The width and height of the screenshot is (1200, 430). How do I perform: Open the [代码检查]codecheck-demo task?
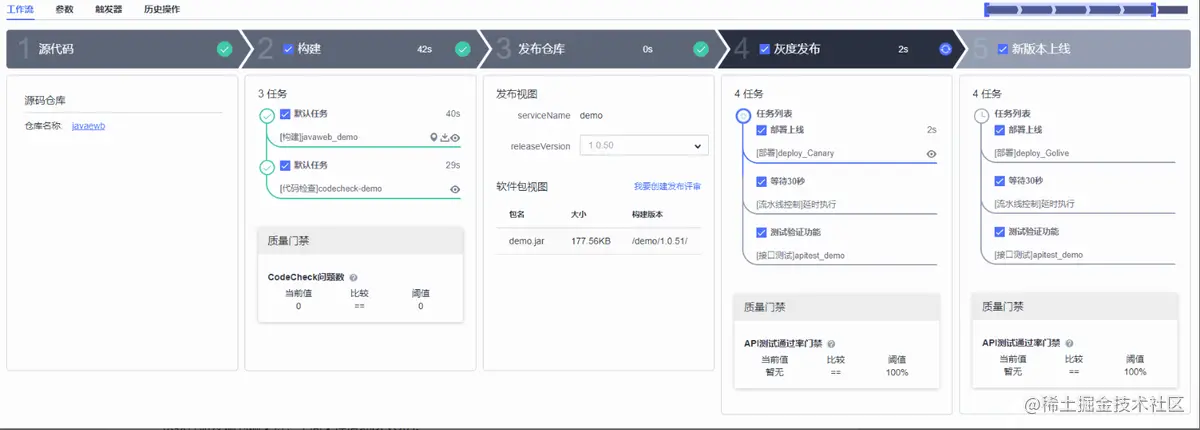(330, 188)
